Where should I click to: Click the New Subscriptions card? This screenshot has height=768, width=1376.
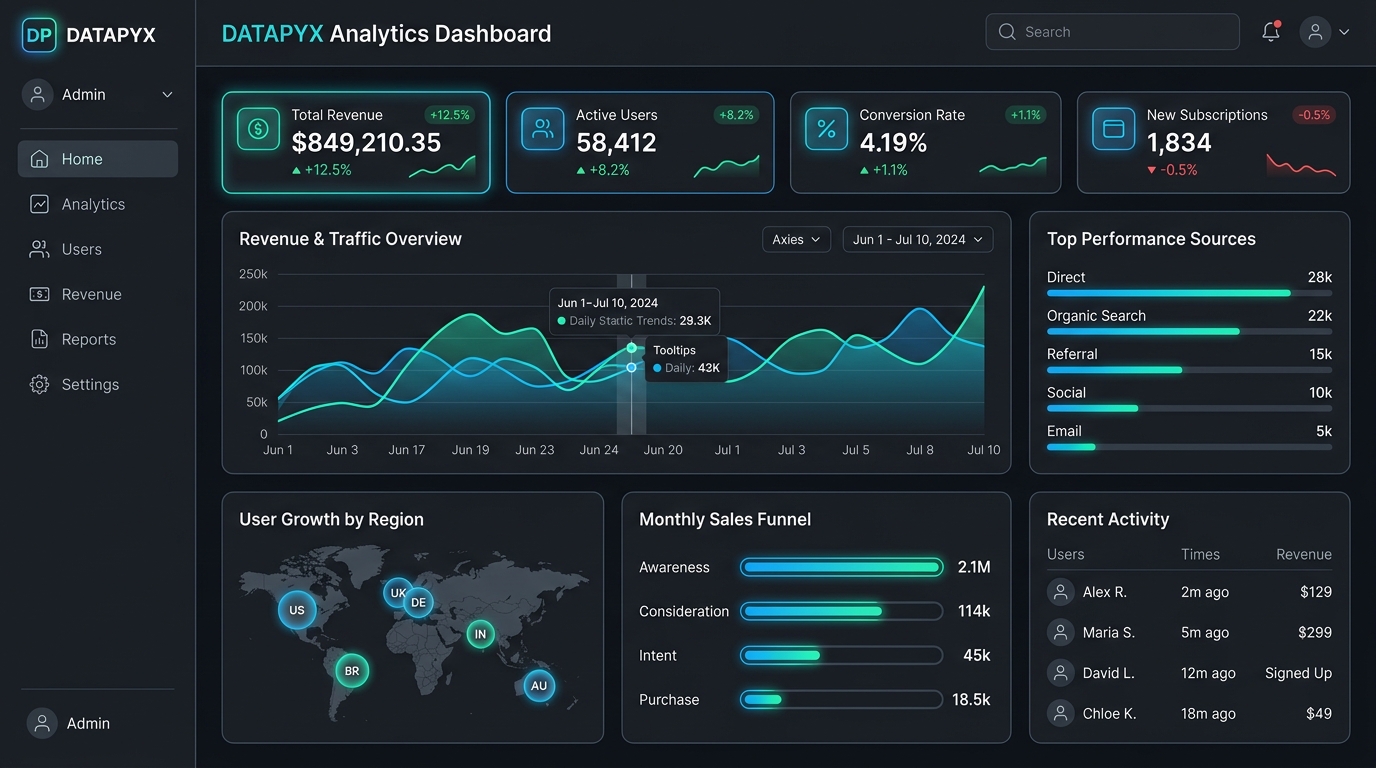1213,142
